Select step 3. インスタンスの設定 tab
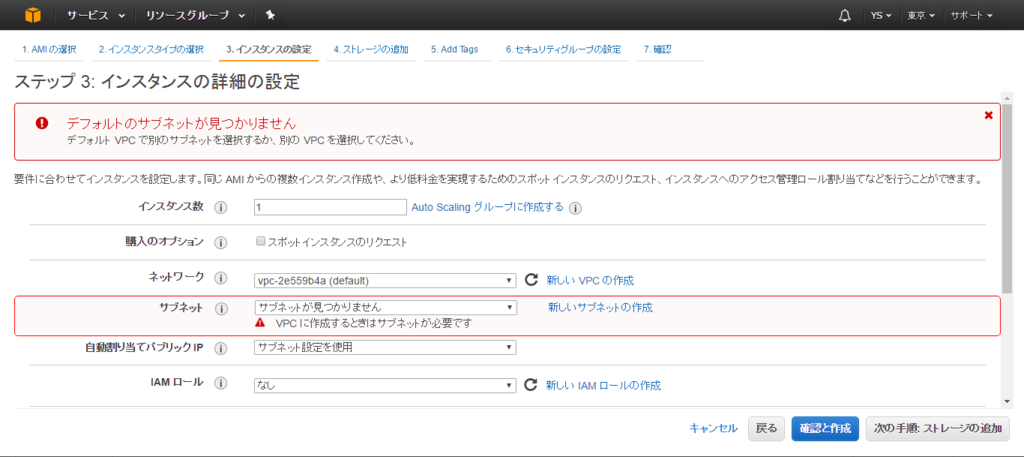 pos(268,50)
